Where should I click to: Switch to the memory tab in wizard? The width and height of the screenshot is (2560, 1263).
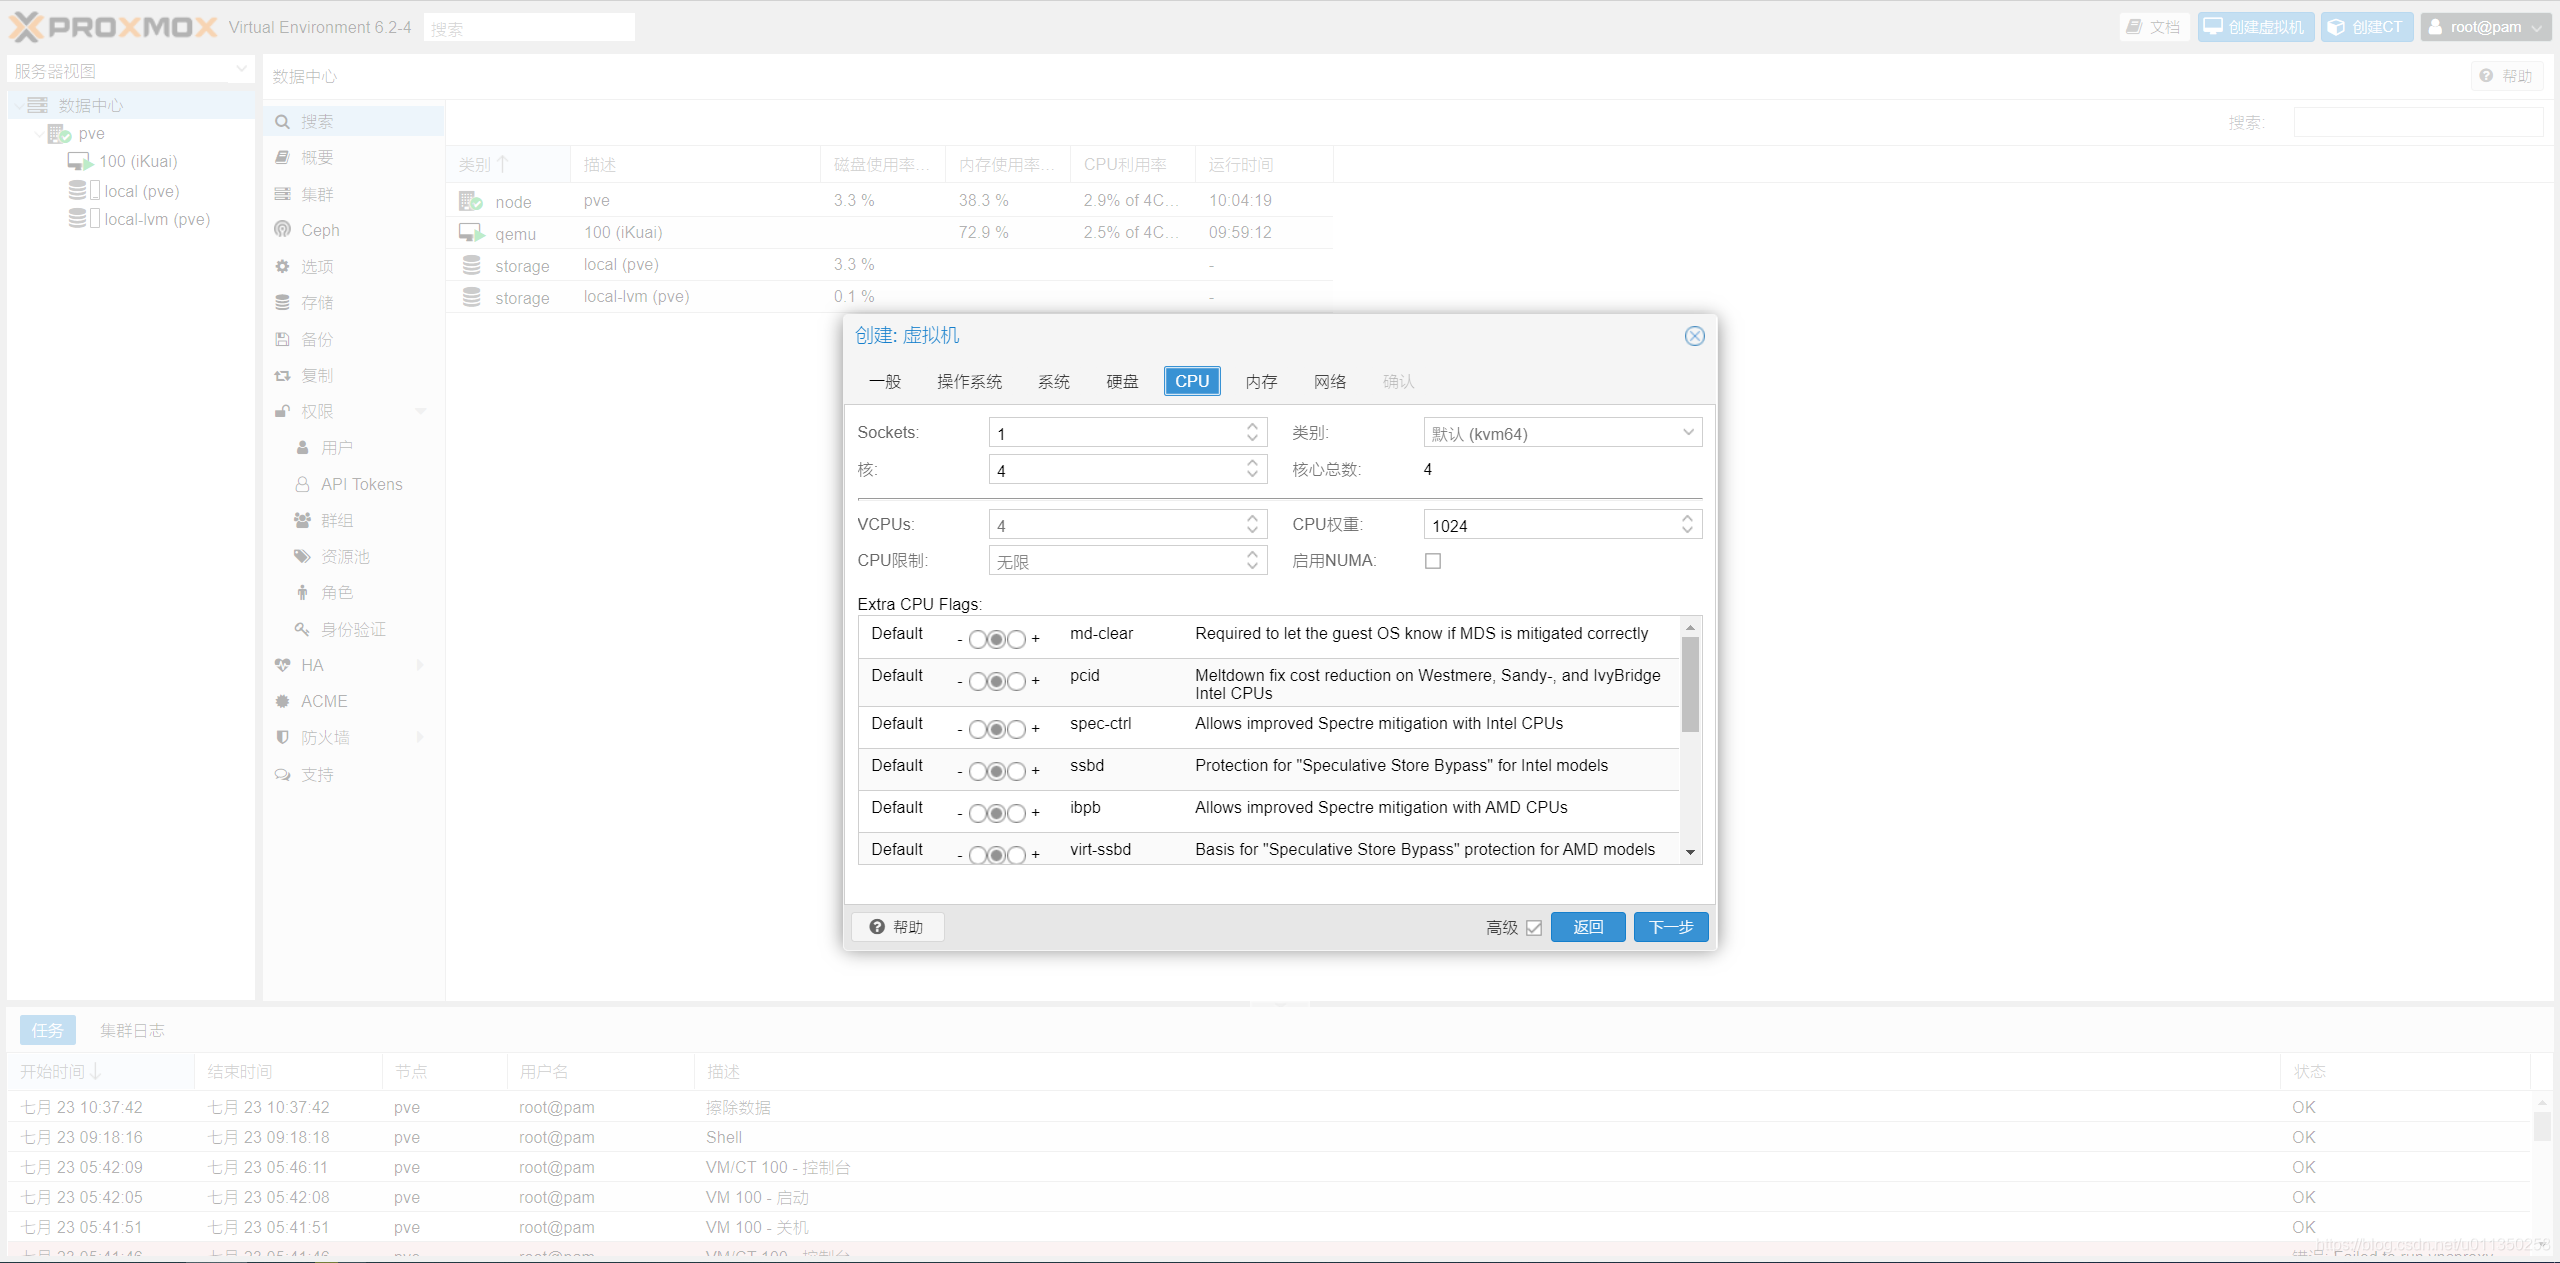click(1261, 382)
